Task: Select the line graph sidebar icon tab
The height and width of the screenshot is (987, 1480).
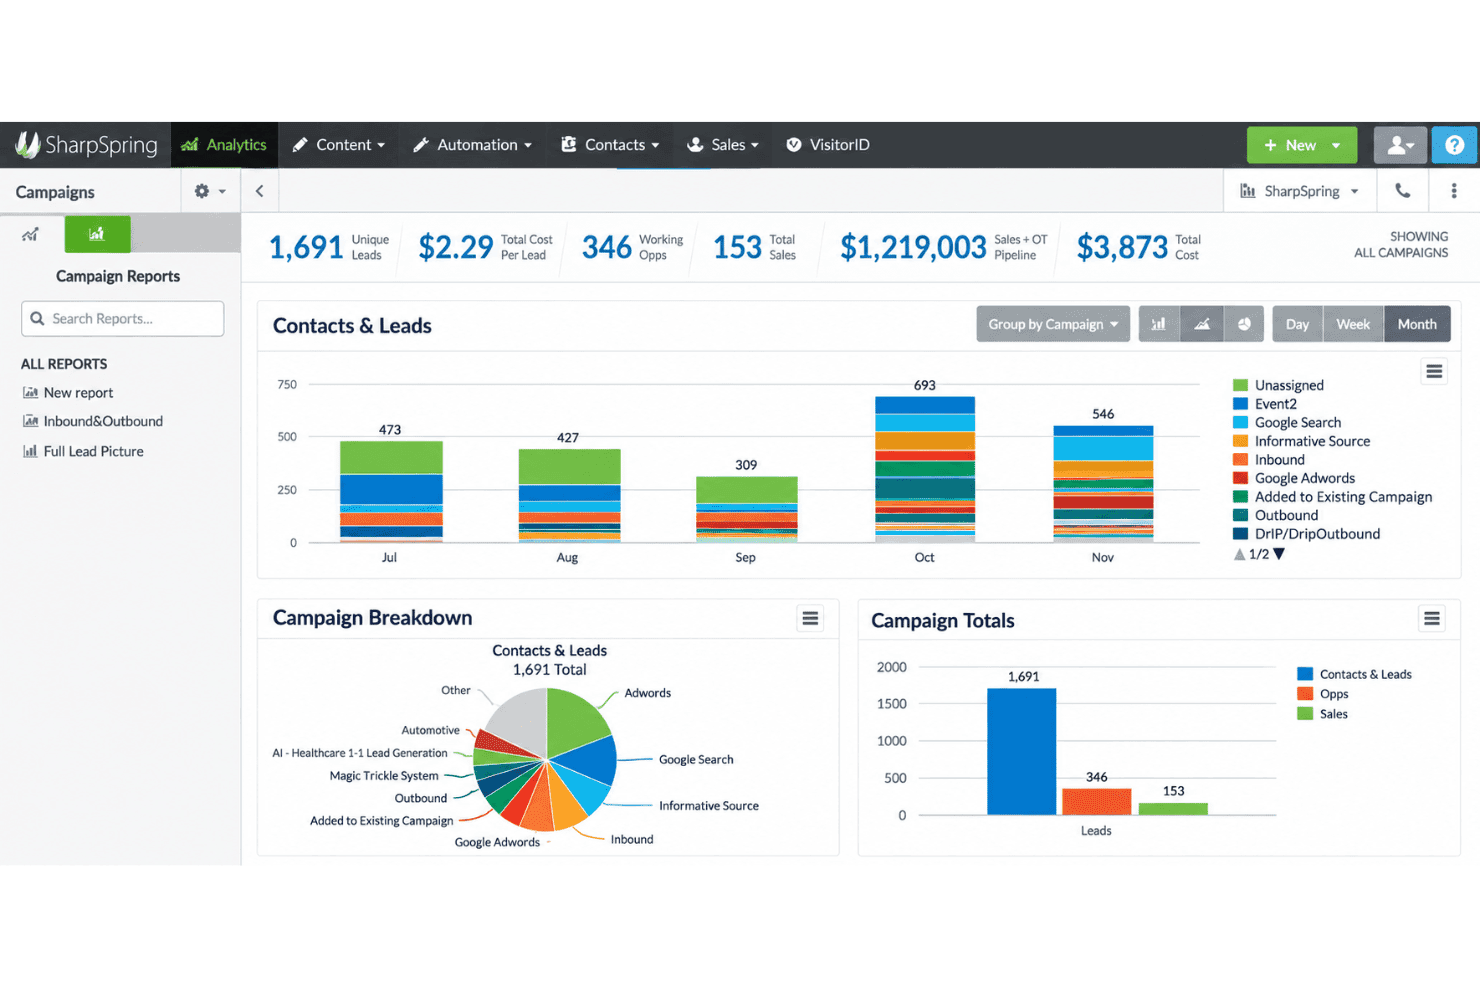Action: tap(31, 234)
